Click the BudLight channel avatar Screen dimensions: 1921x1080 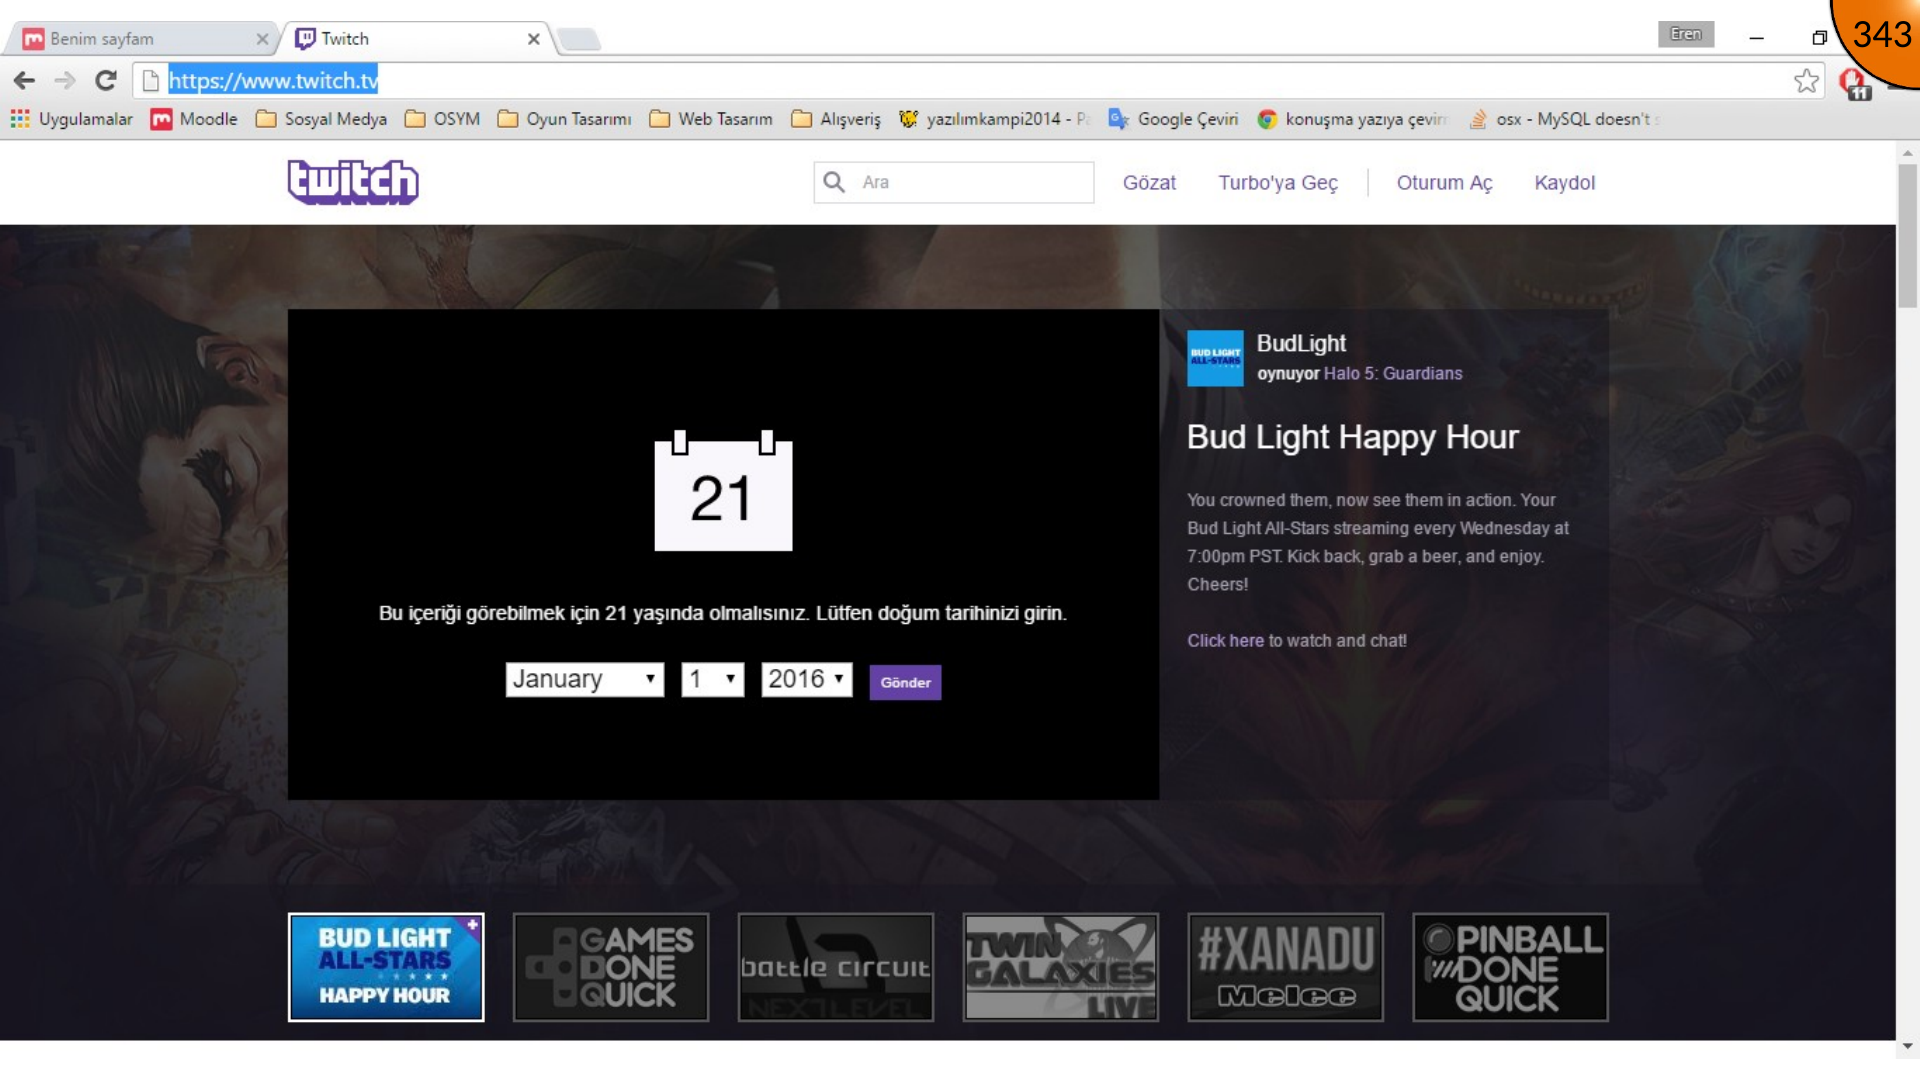[x=1215, y=358]
